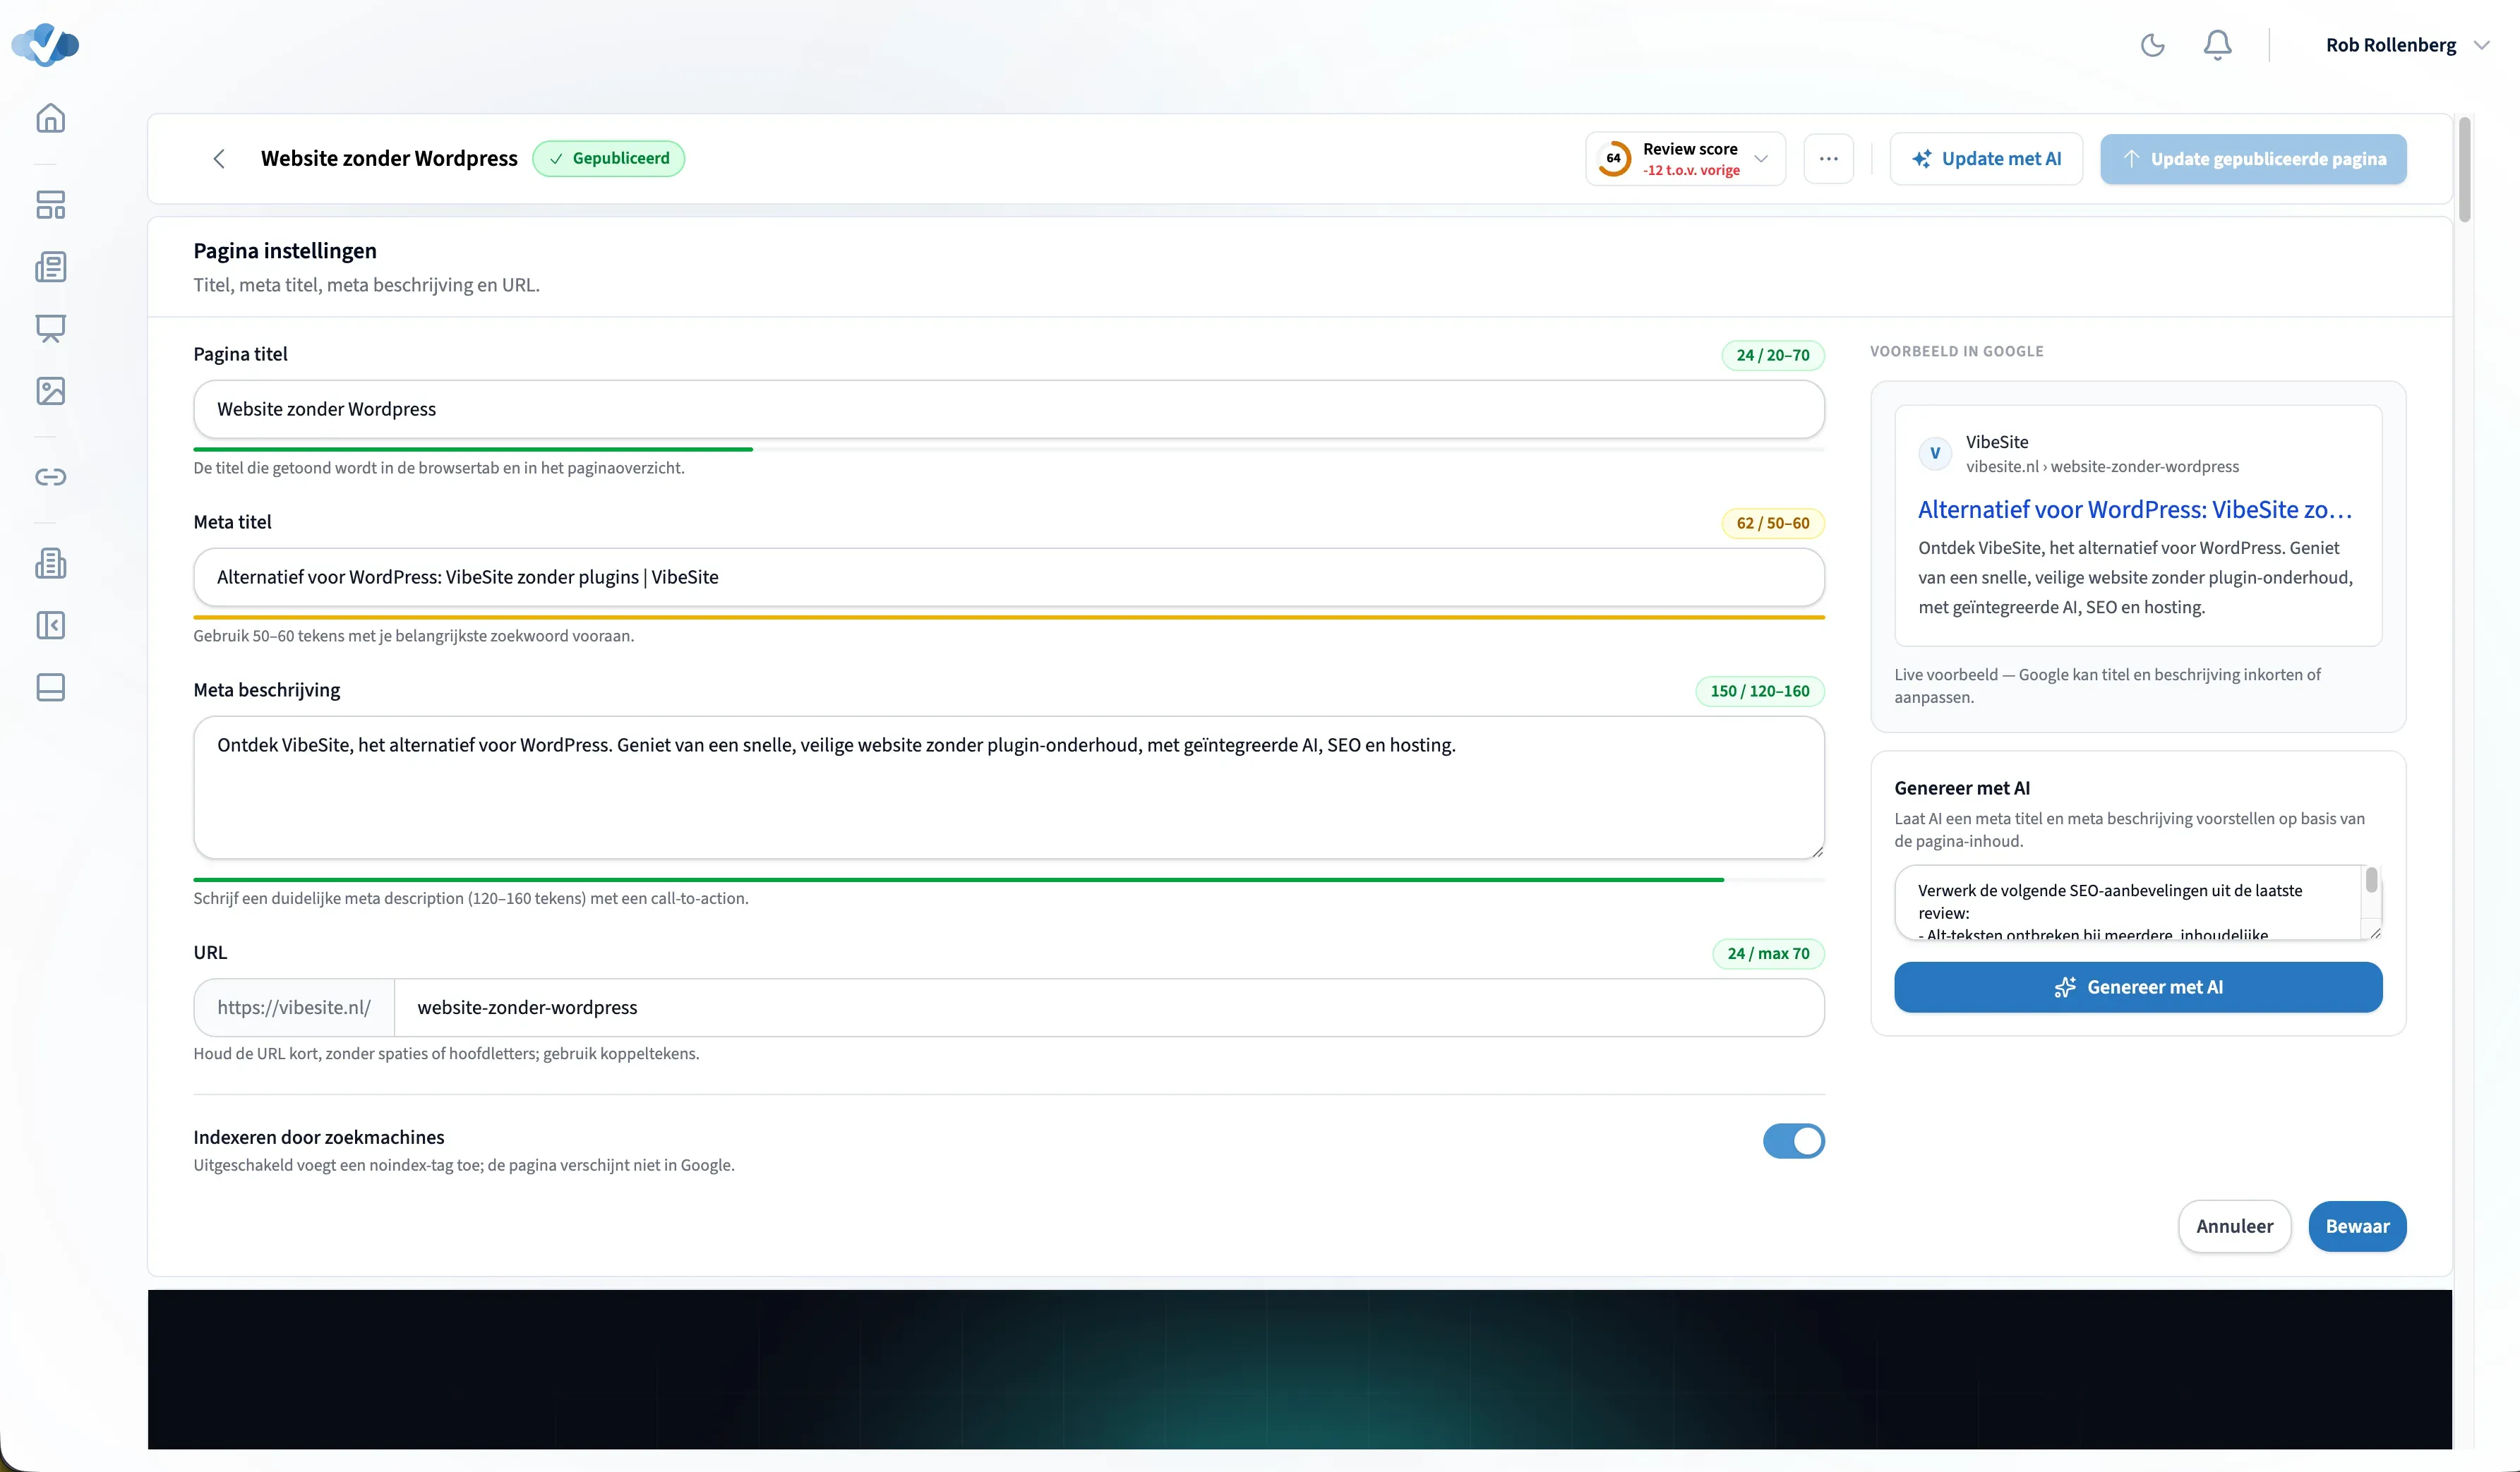Open the link chain sidebar icon
This screenshot has height=1472, width=2520.
(x=51, y=477)
